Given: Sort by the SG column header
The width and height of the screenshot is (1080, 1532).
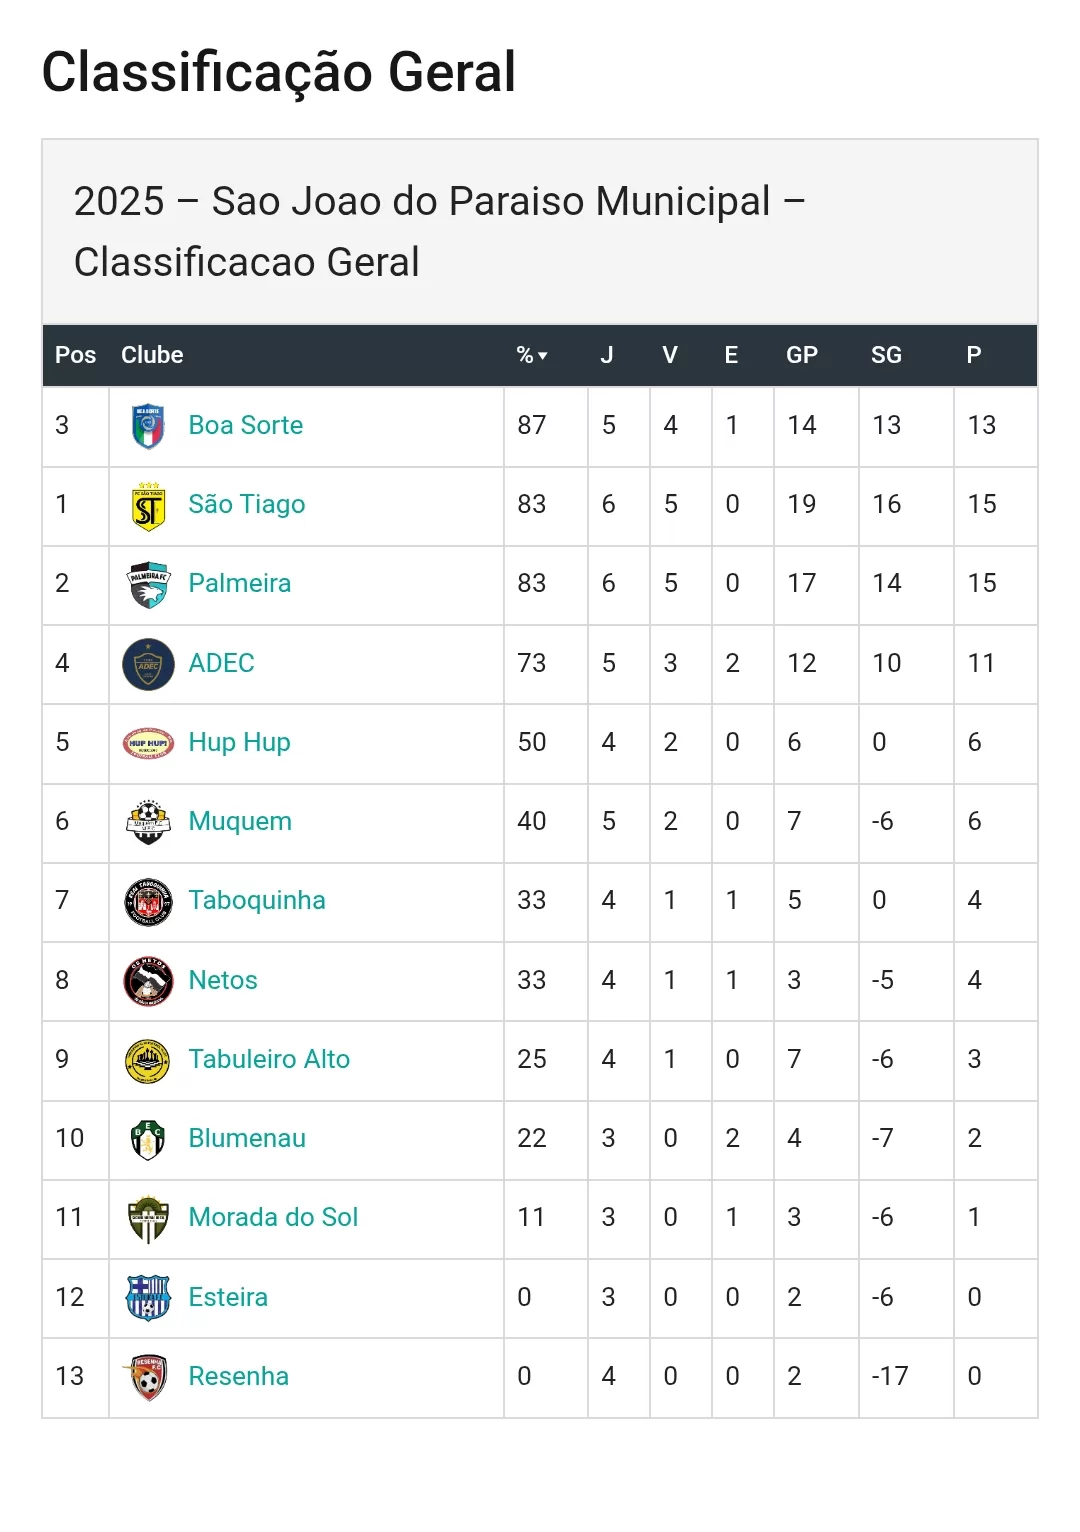Looking at the screenshot, I should pyautogui.click(x=886, y=355).
